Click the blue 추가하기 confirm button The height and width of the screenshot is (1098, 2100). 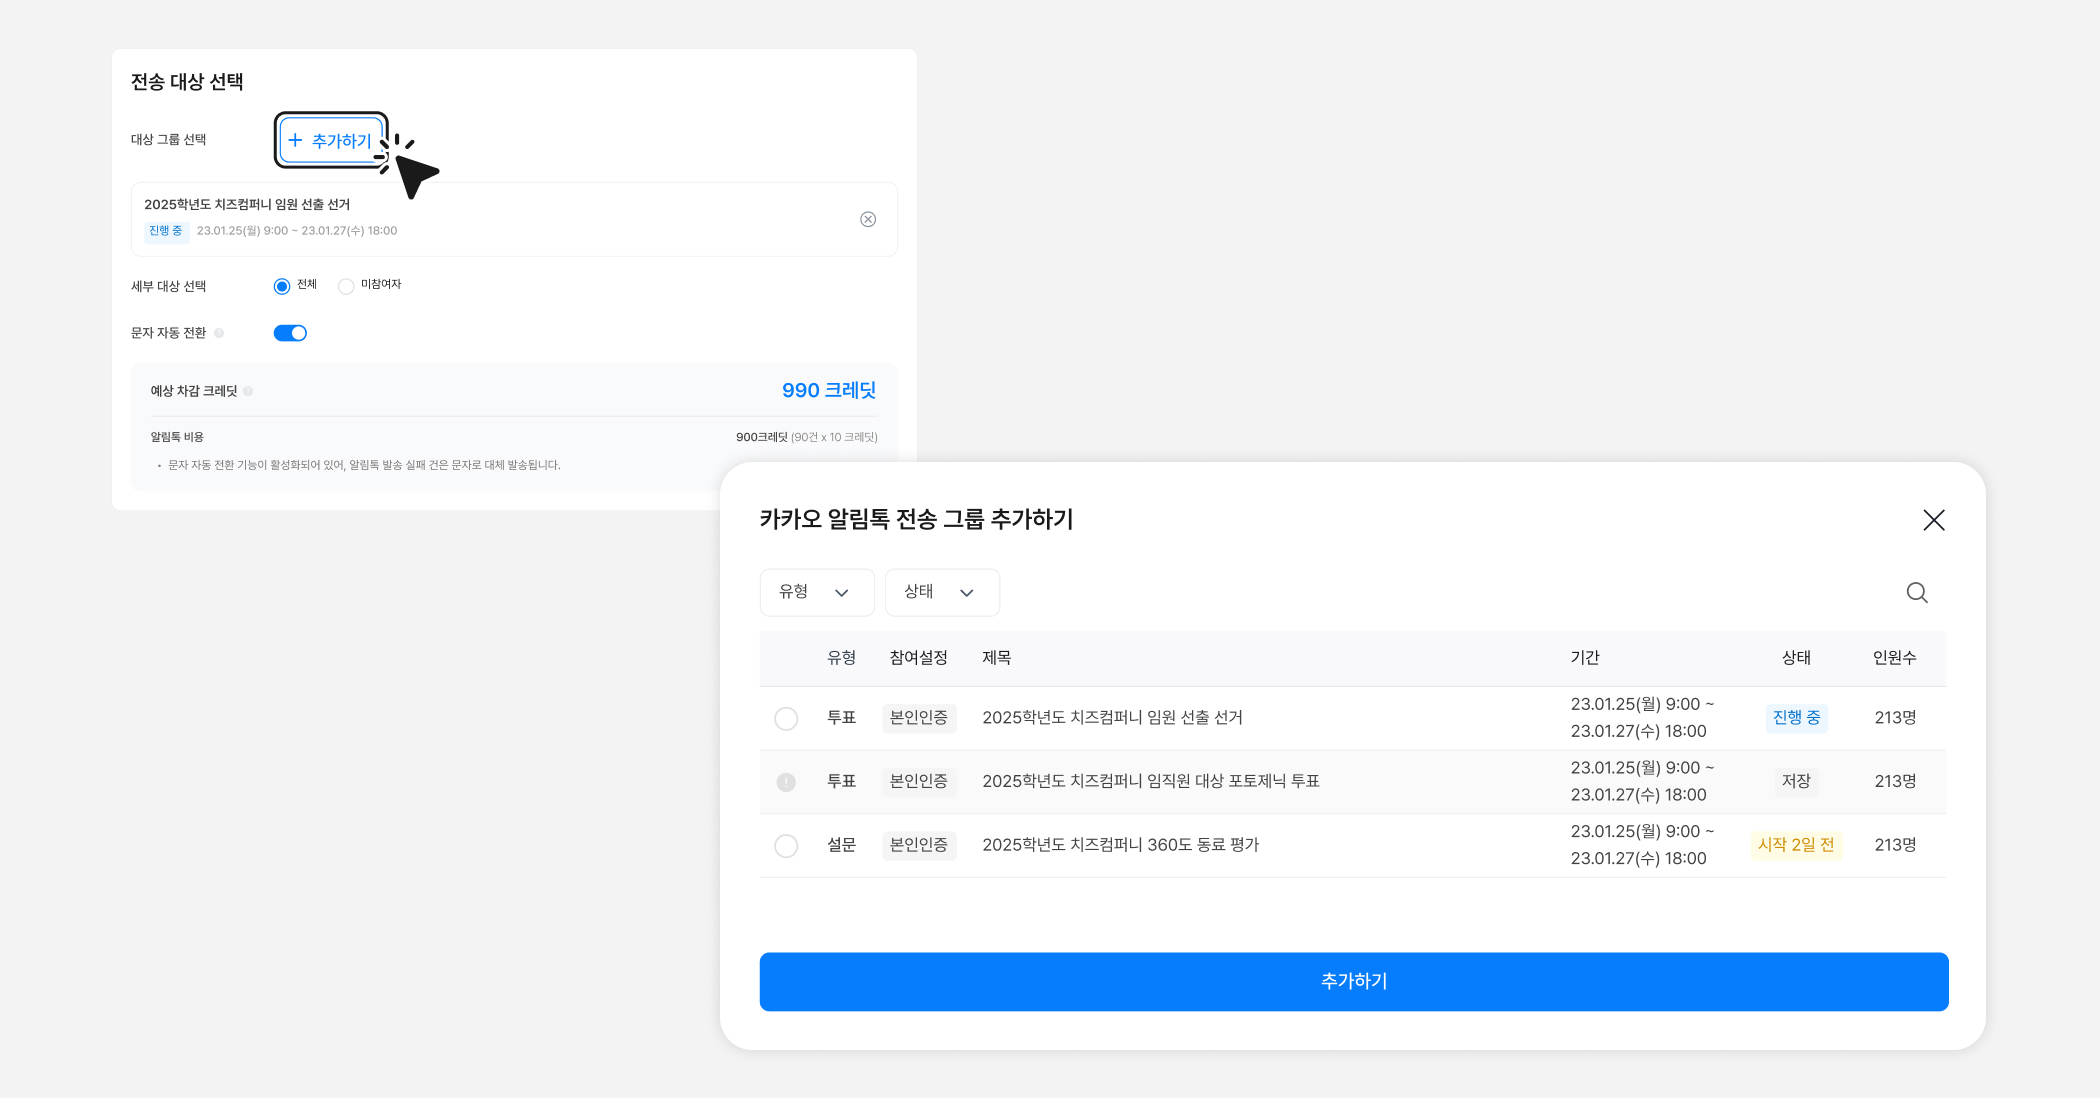click(x=1353, y=981)
